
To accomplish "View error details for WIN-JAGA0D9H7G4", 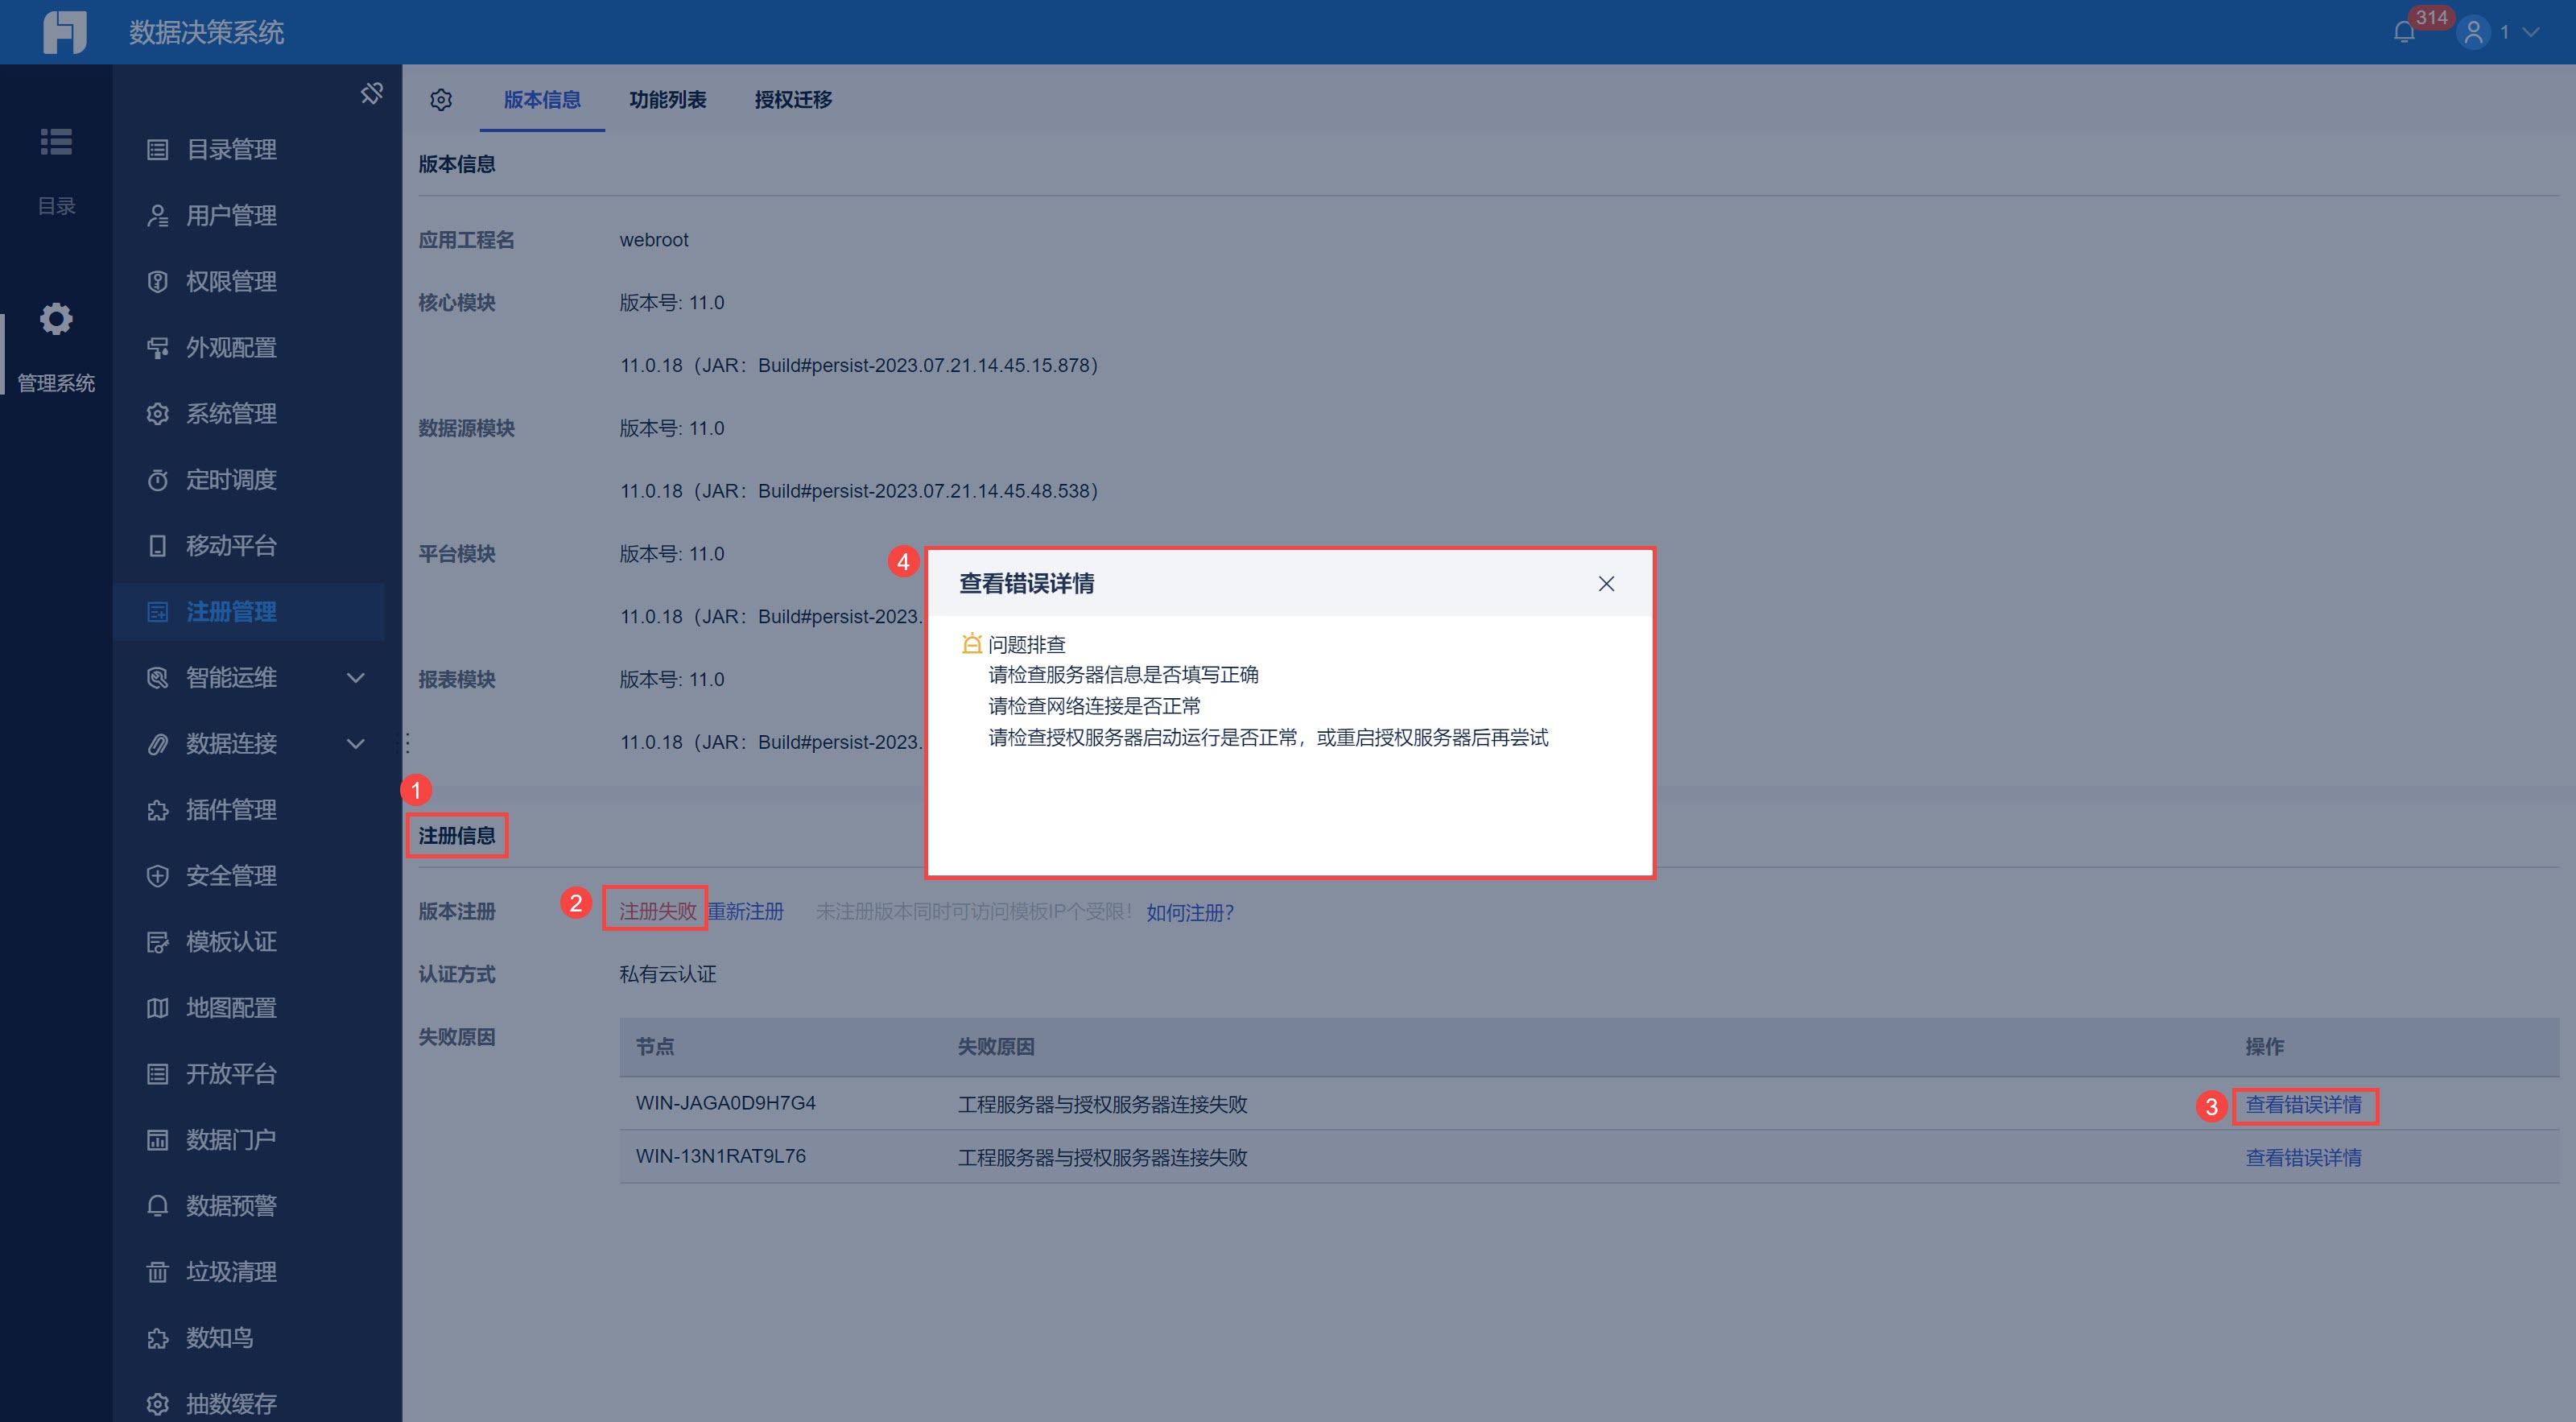I will [2303, 1105].
